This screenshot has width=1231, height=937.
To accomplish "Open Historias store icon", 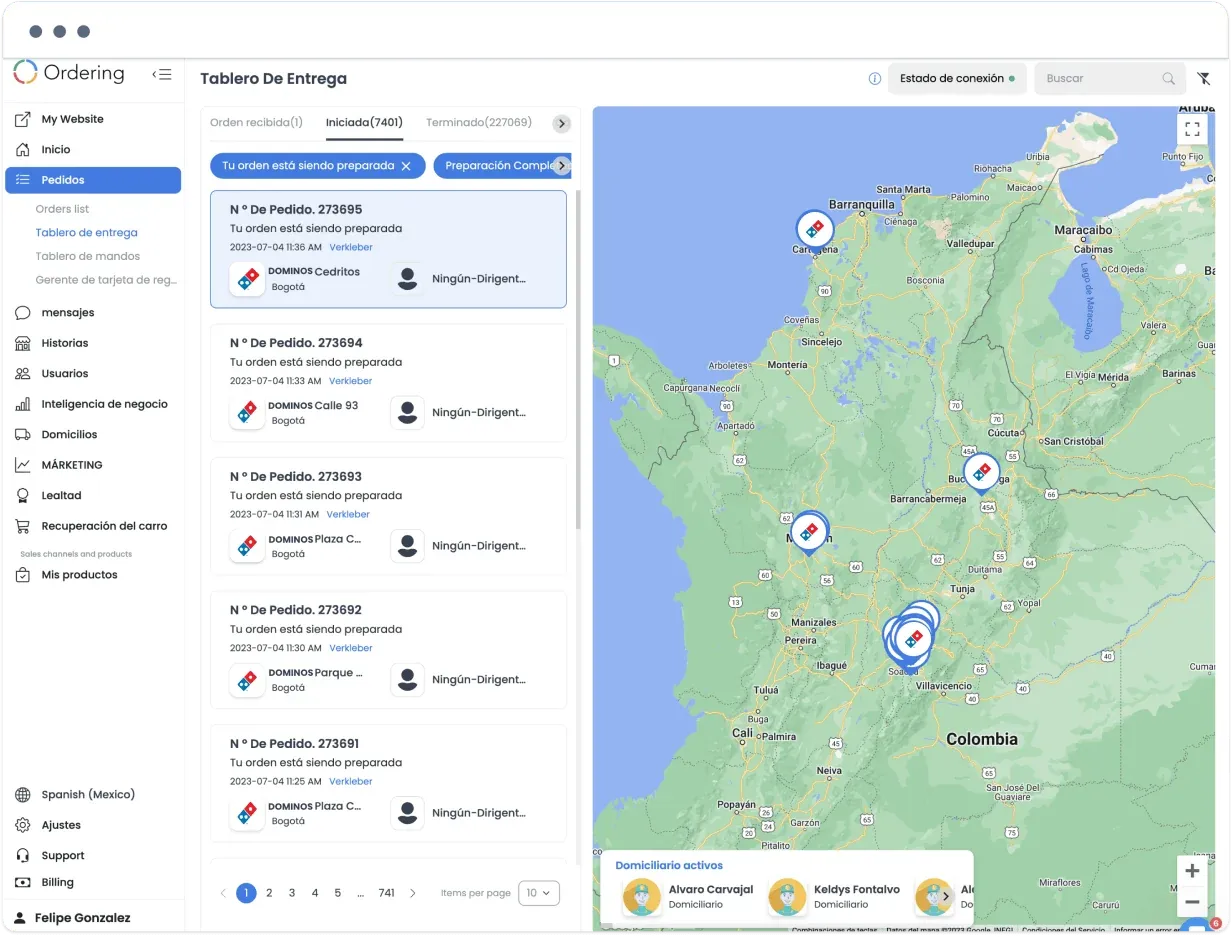I will click(23, 343).
